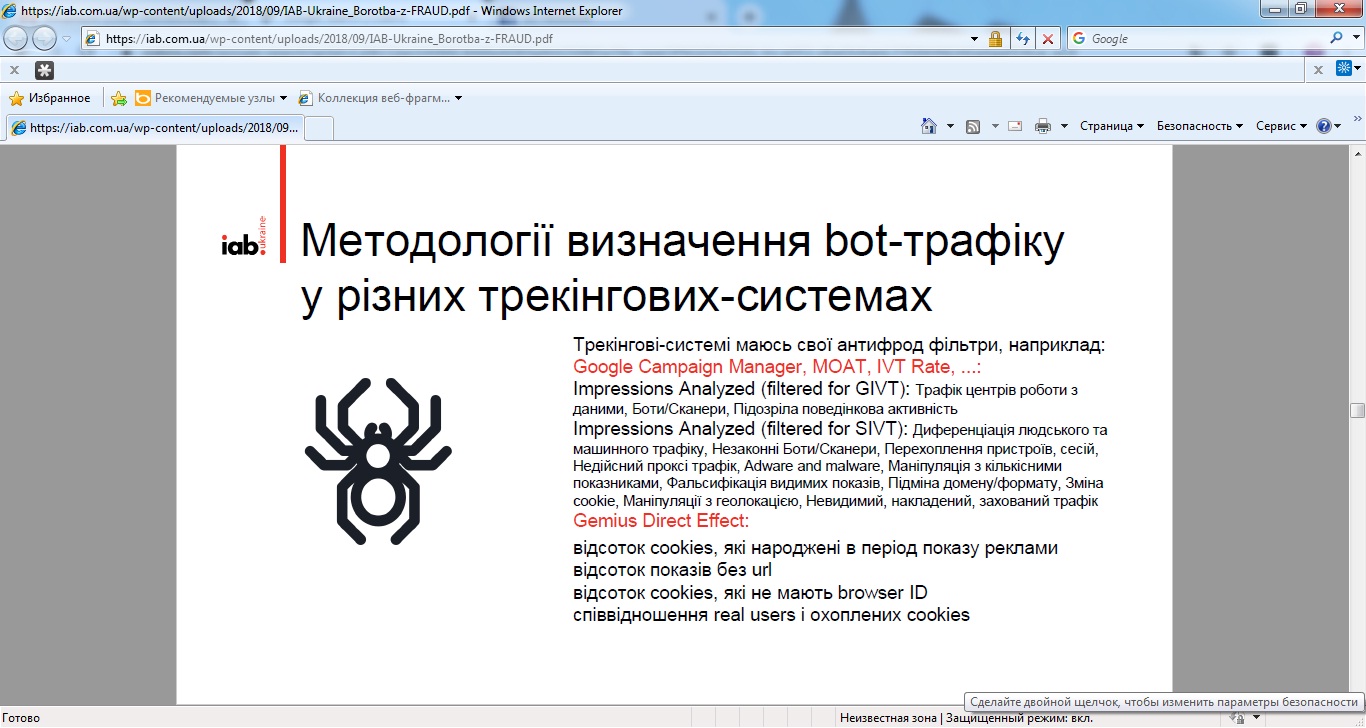
Task: Click the Read mail envelope icon
Action: (x=1015, y=126)
